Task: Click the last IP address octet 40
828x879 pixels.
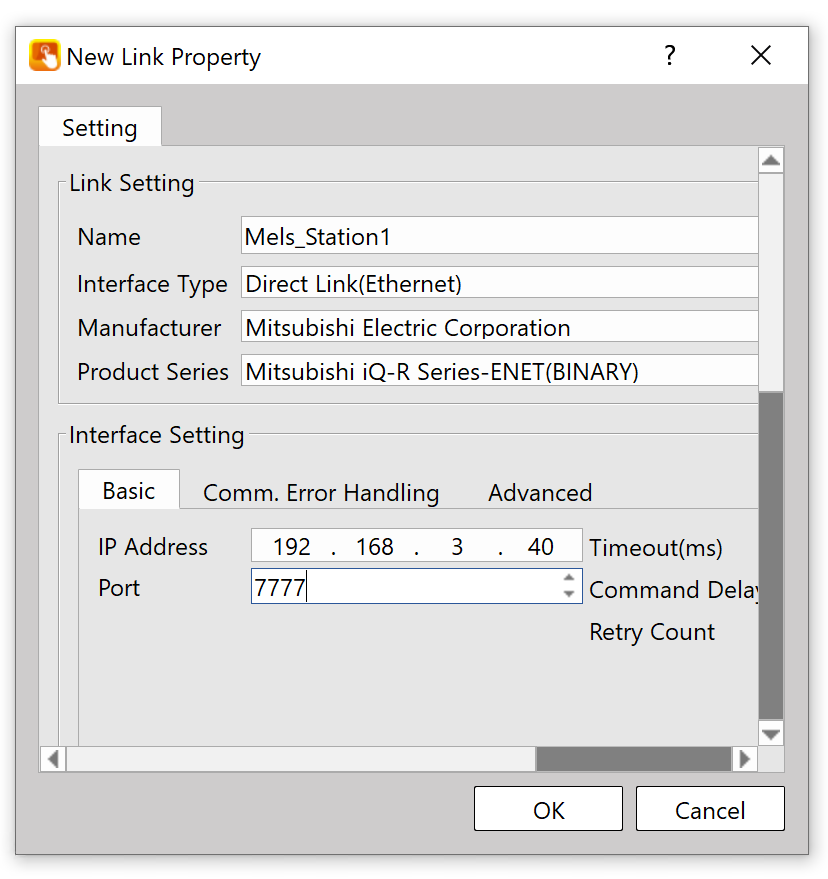Action: 541,547
